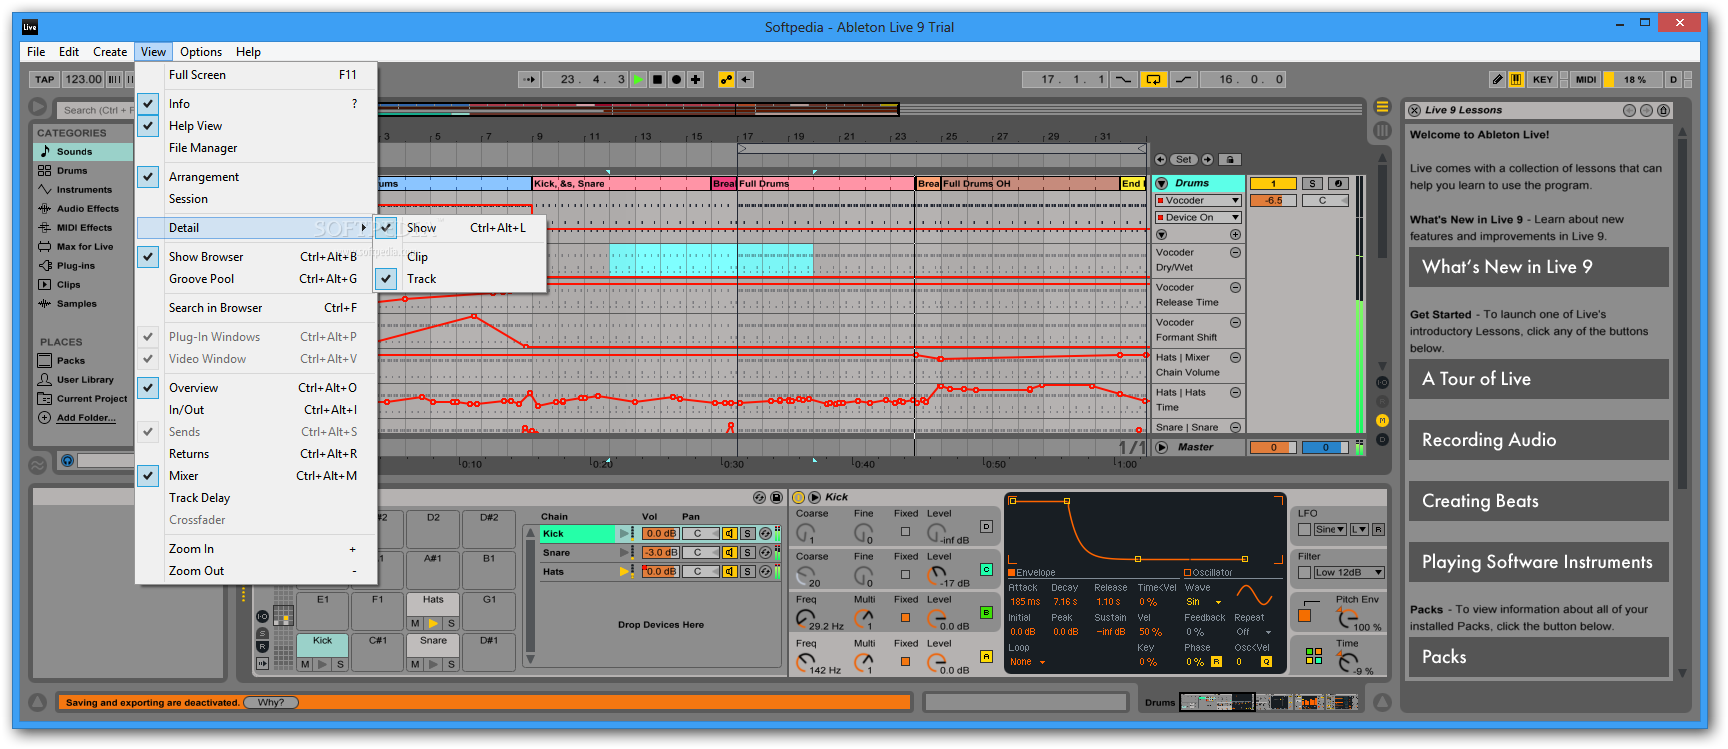Click the Punch-In switch

point(1124,79)
